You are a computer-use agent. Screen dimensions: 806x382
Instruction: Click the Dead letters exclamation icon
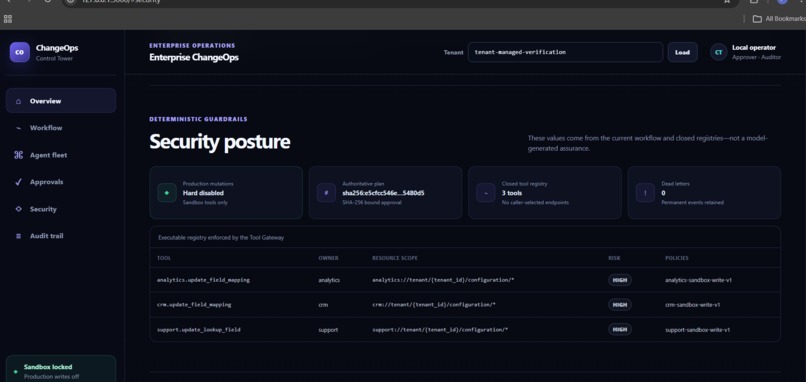coord(645,193)
